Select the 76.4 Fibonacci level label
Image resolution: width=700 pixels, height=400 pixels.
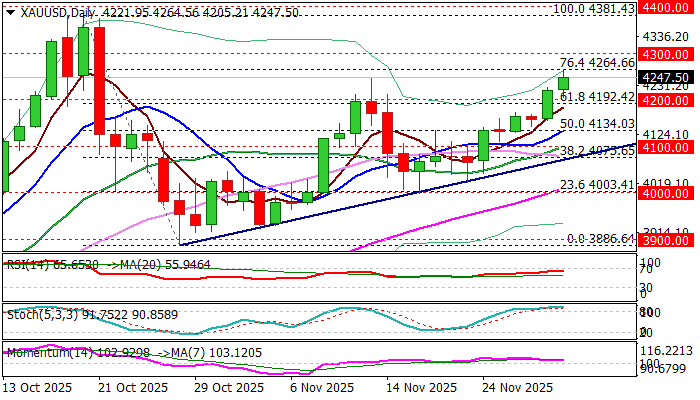point(597,63)
